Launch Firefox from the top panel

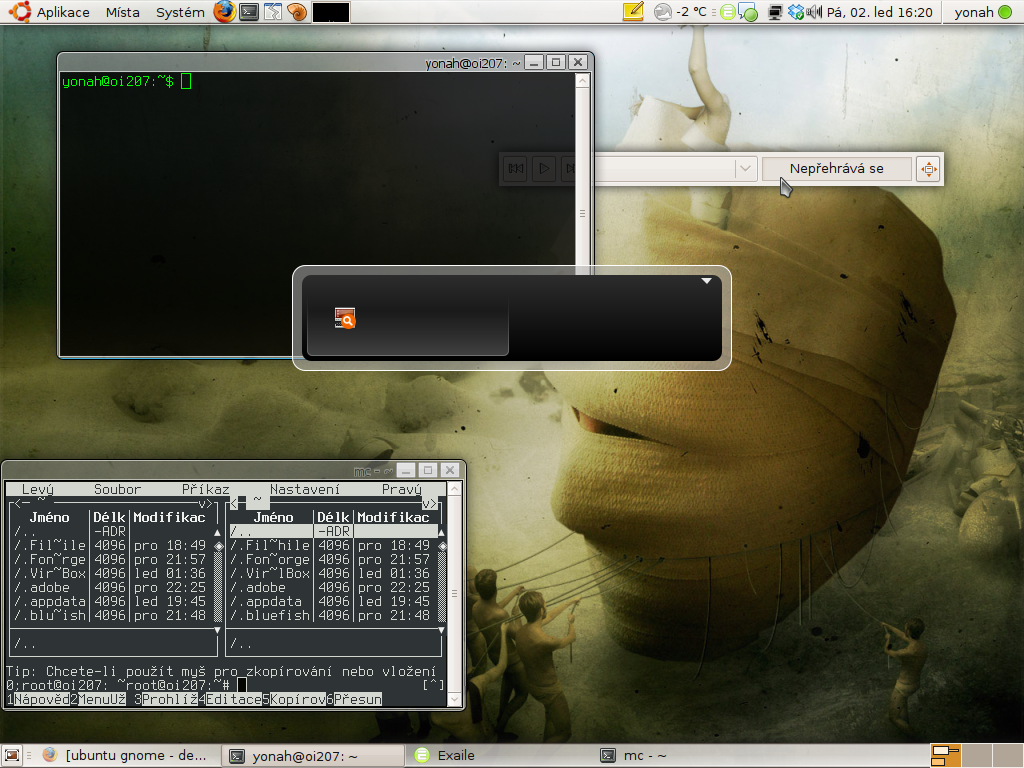(x=225, y=12)
